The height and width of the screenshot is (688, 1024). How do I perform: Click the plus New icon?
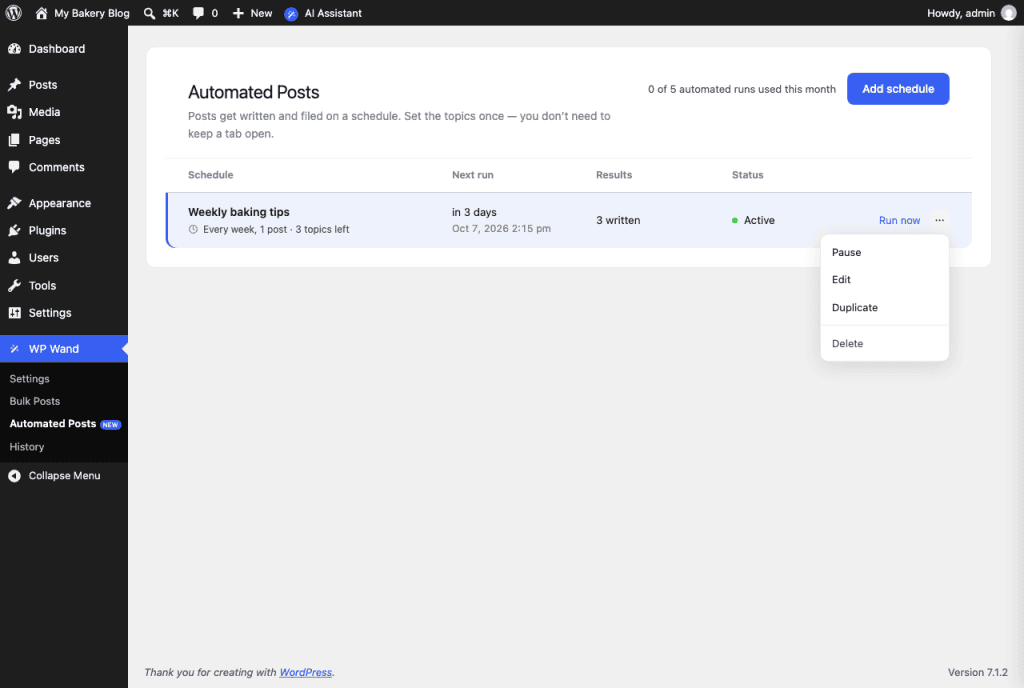tap(238, 13)
